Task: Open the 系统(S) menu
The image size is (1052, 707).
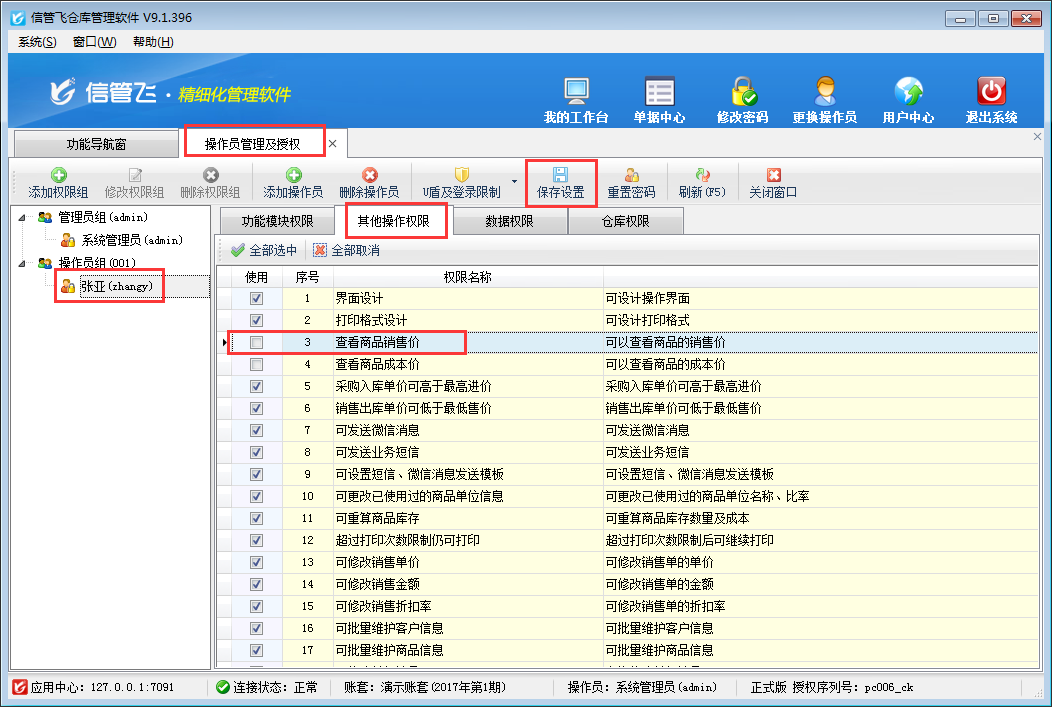Action: (x=37, y=42)
